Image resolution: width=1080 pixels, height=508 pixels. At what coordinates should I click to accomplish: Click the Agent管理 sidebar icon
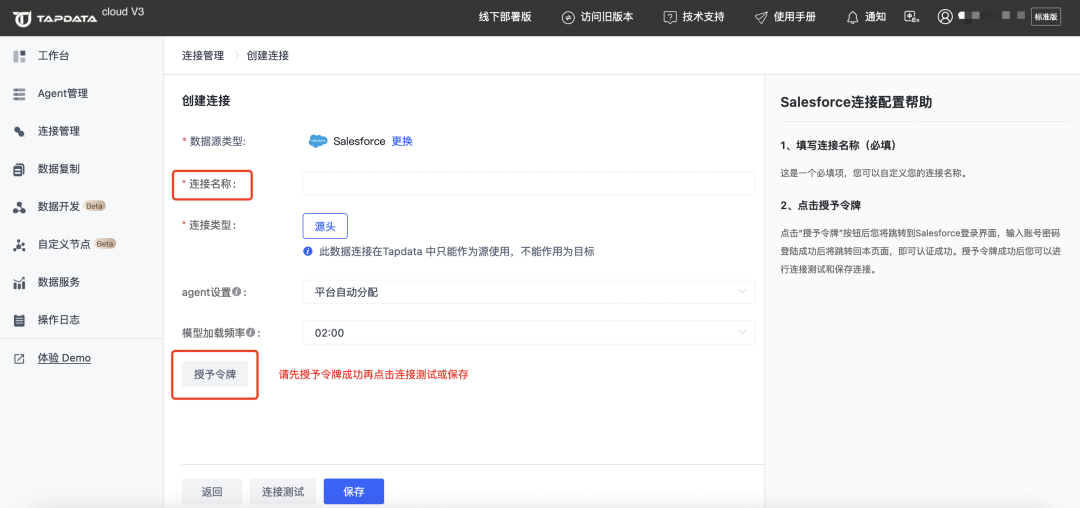[19, 94]
